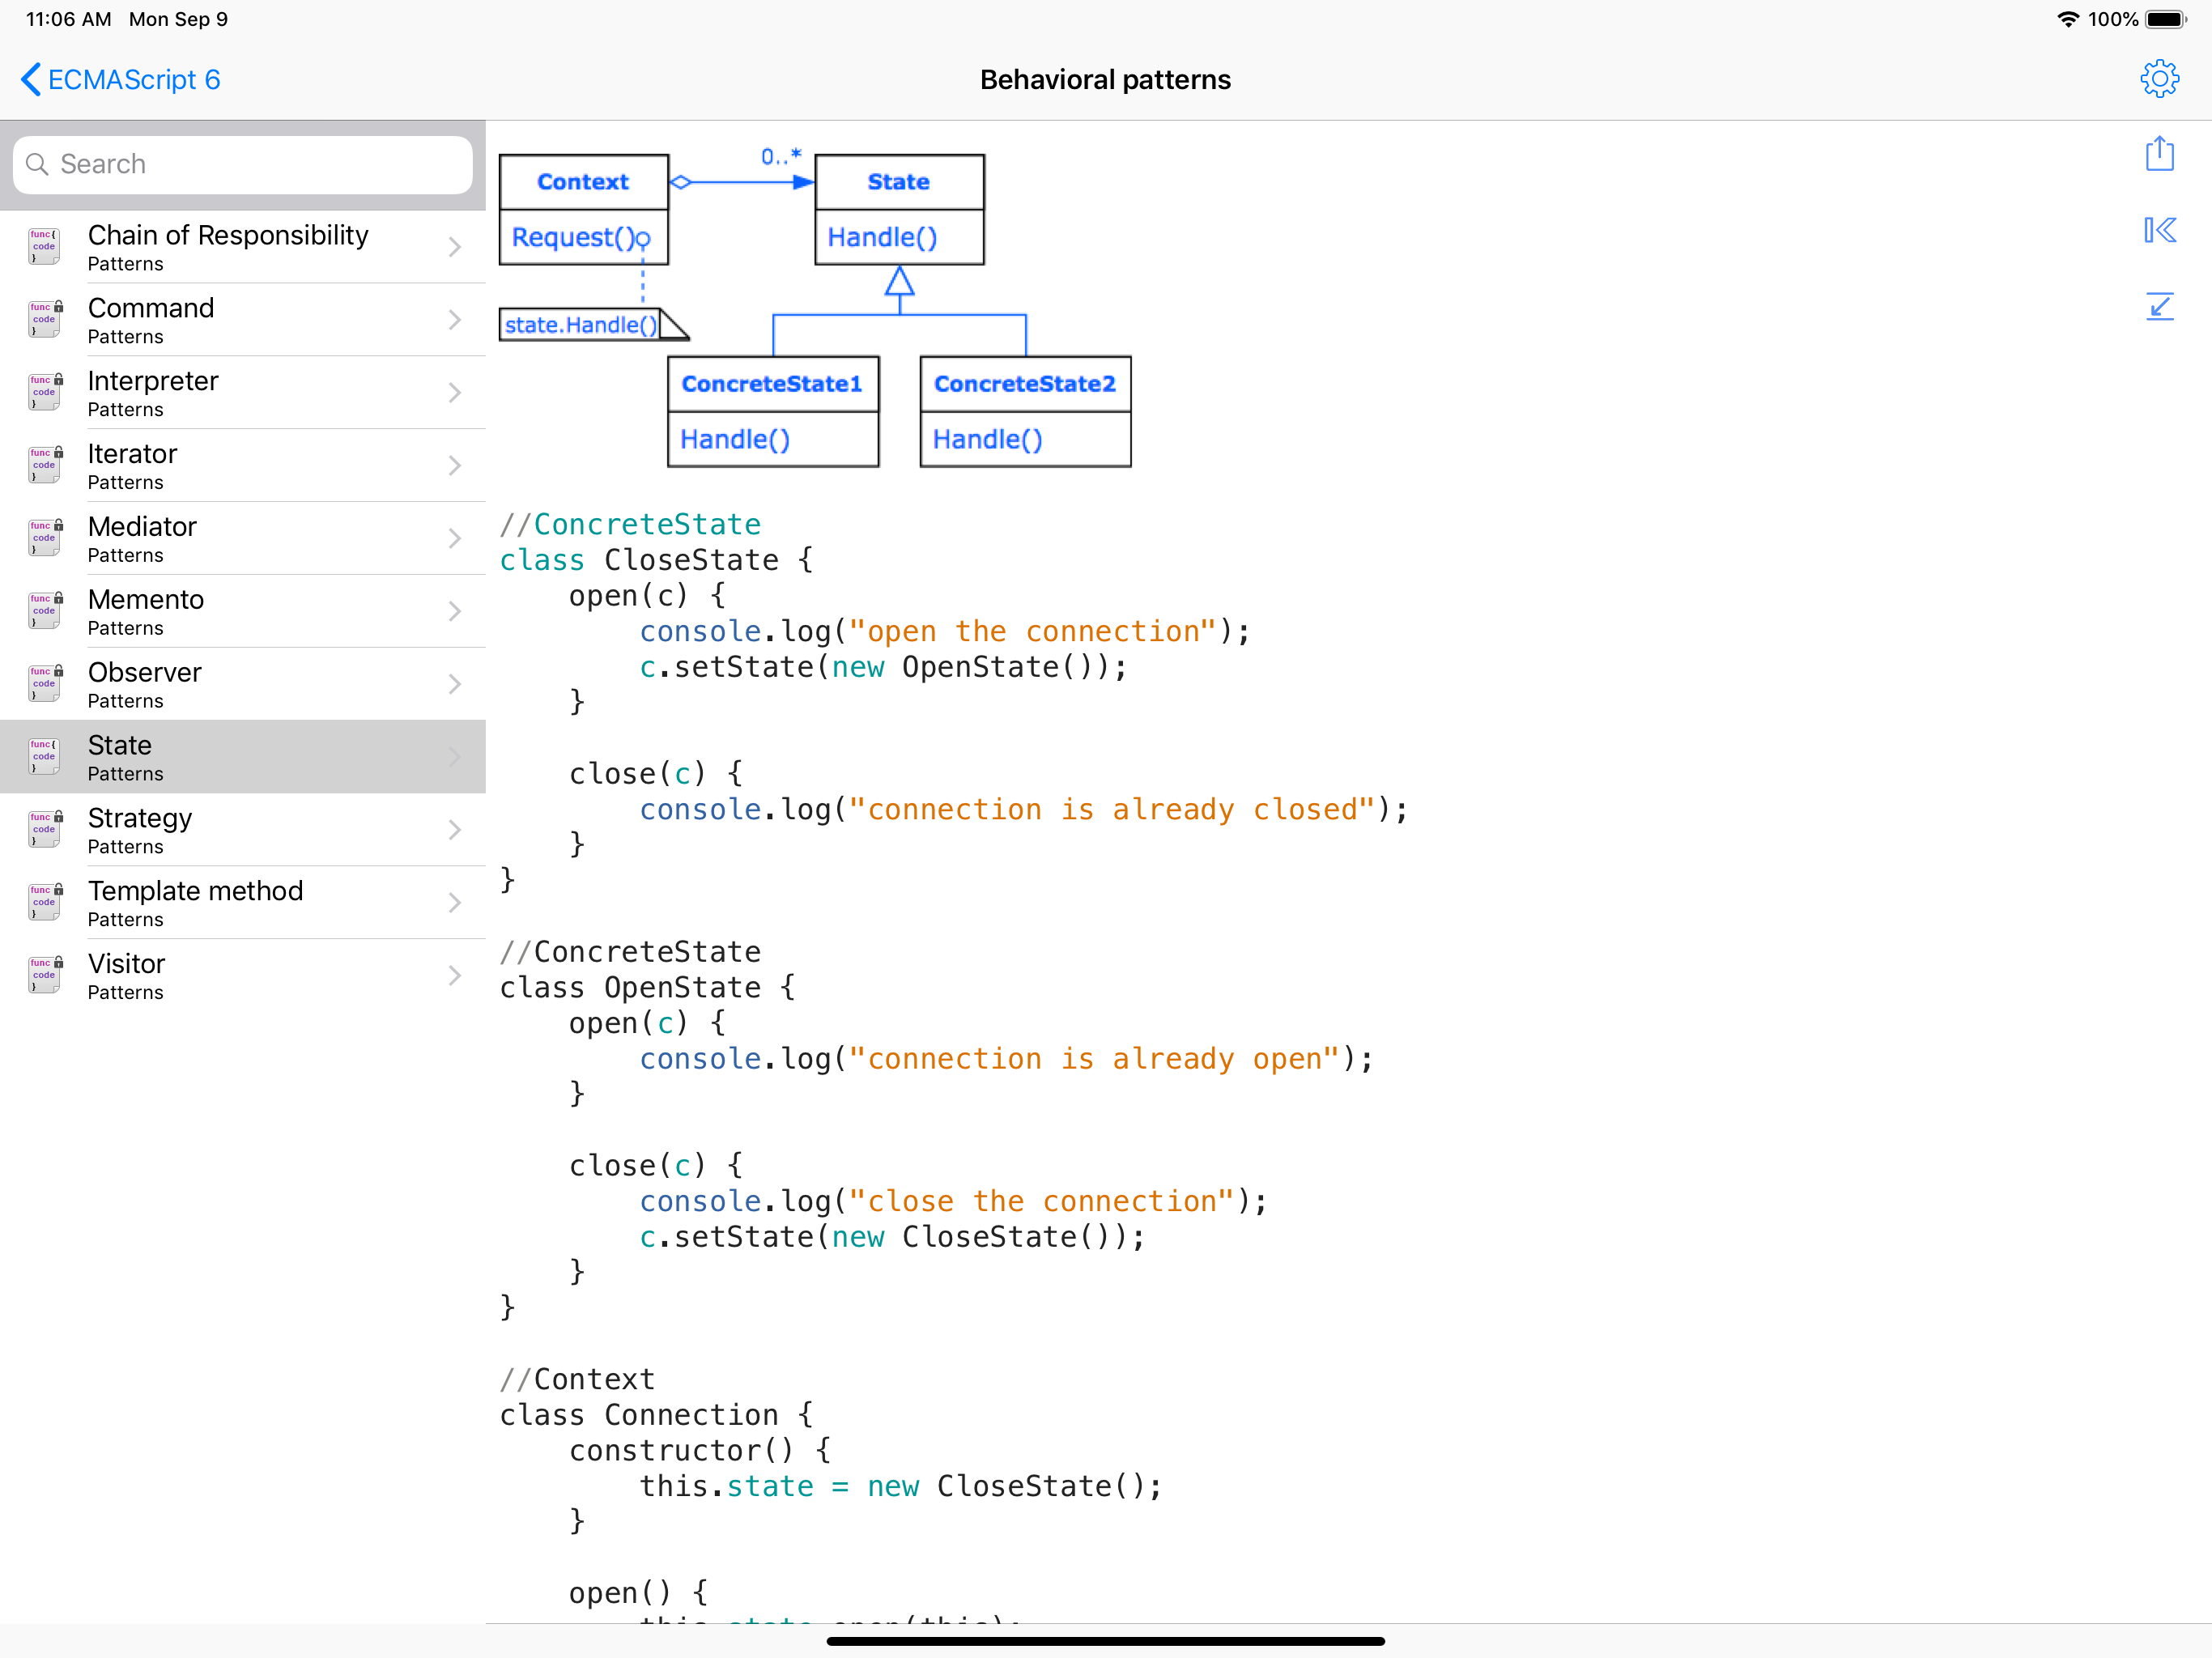Click the diagonal arrow collapse icon

[2159, 307]
